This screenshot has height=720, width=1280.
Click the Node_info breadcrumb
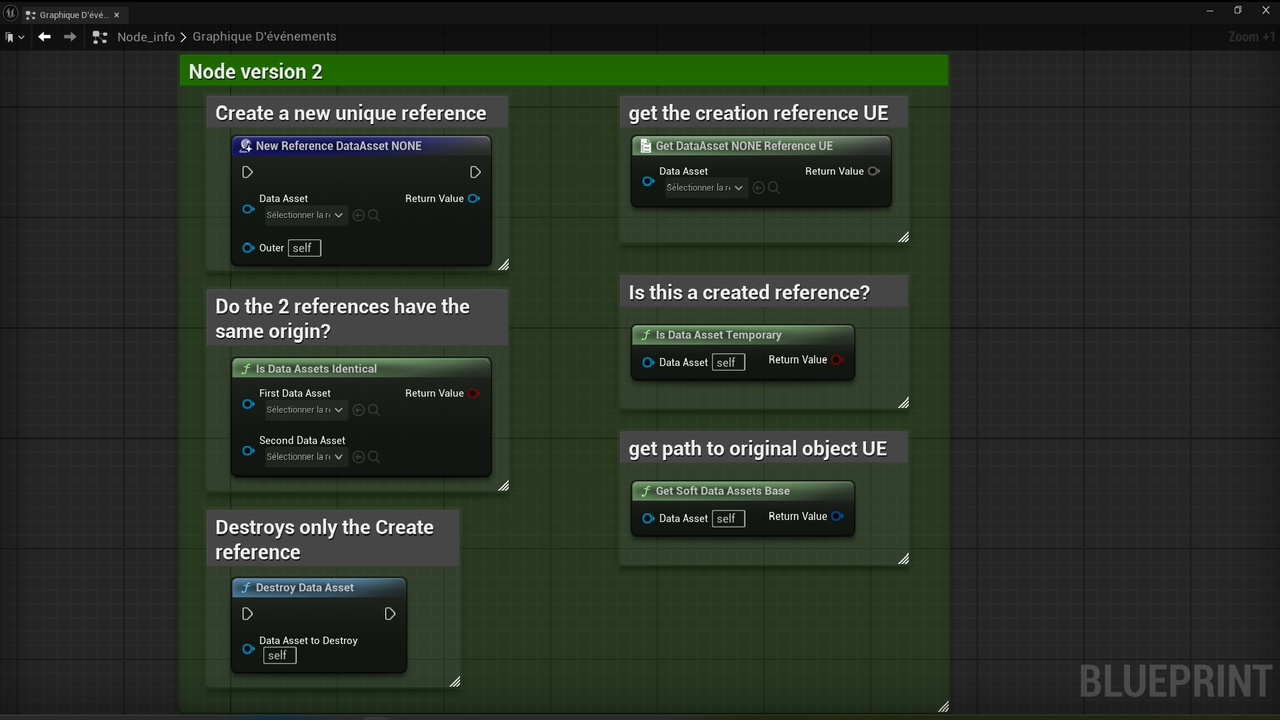tap(146, 37)
